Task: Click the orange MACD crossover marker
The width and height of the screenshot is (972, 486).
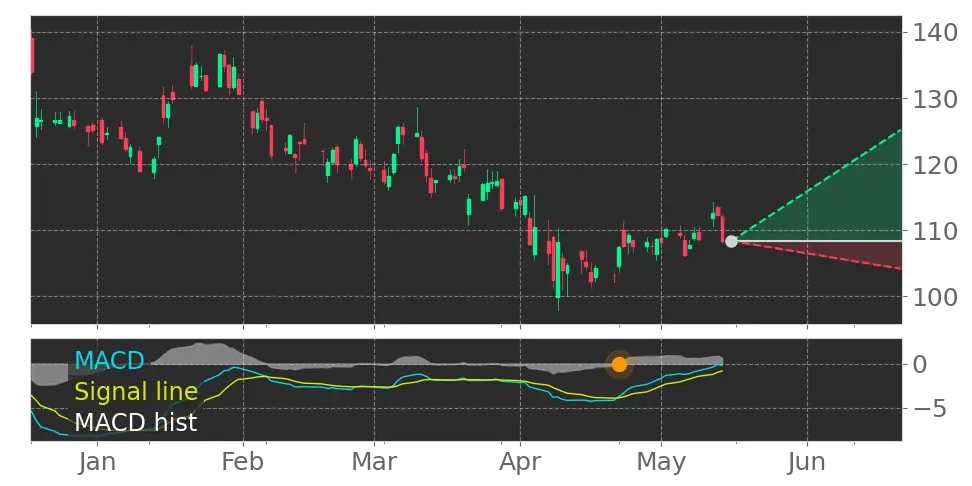Action: point(619,364)
